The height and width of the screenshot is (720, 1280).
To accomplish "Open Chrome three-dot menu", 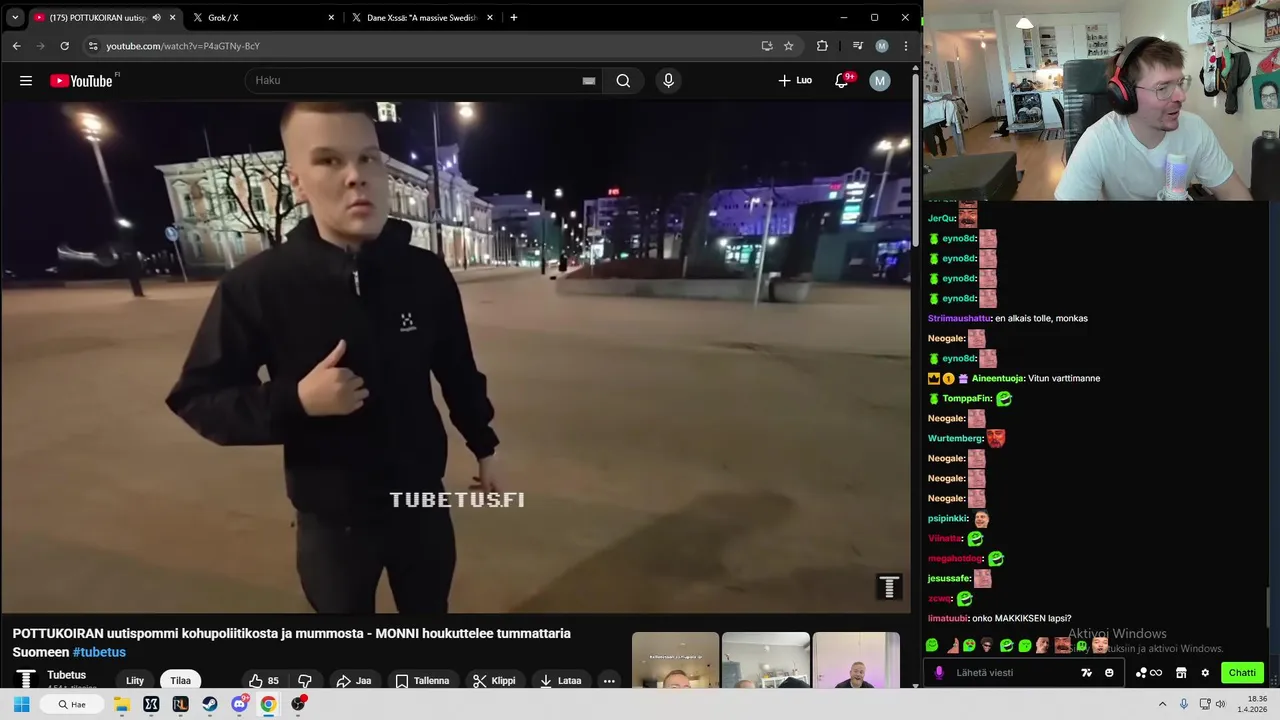I will tap(905, 46).
